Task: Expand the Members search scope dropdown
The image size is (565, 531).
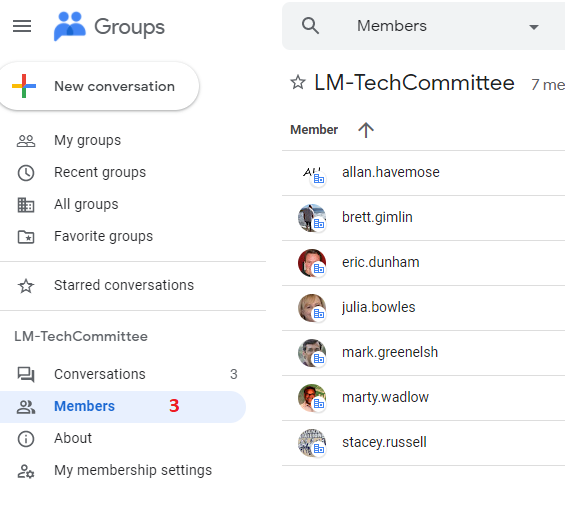Action: pos(533,27)
